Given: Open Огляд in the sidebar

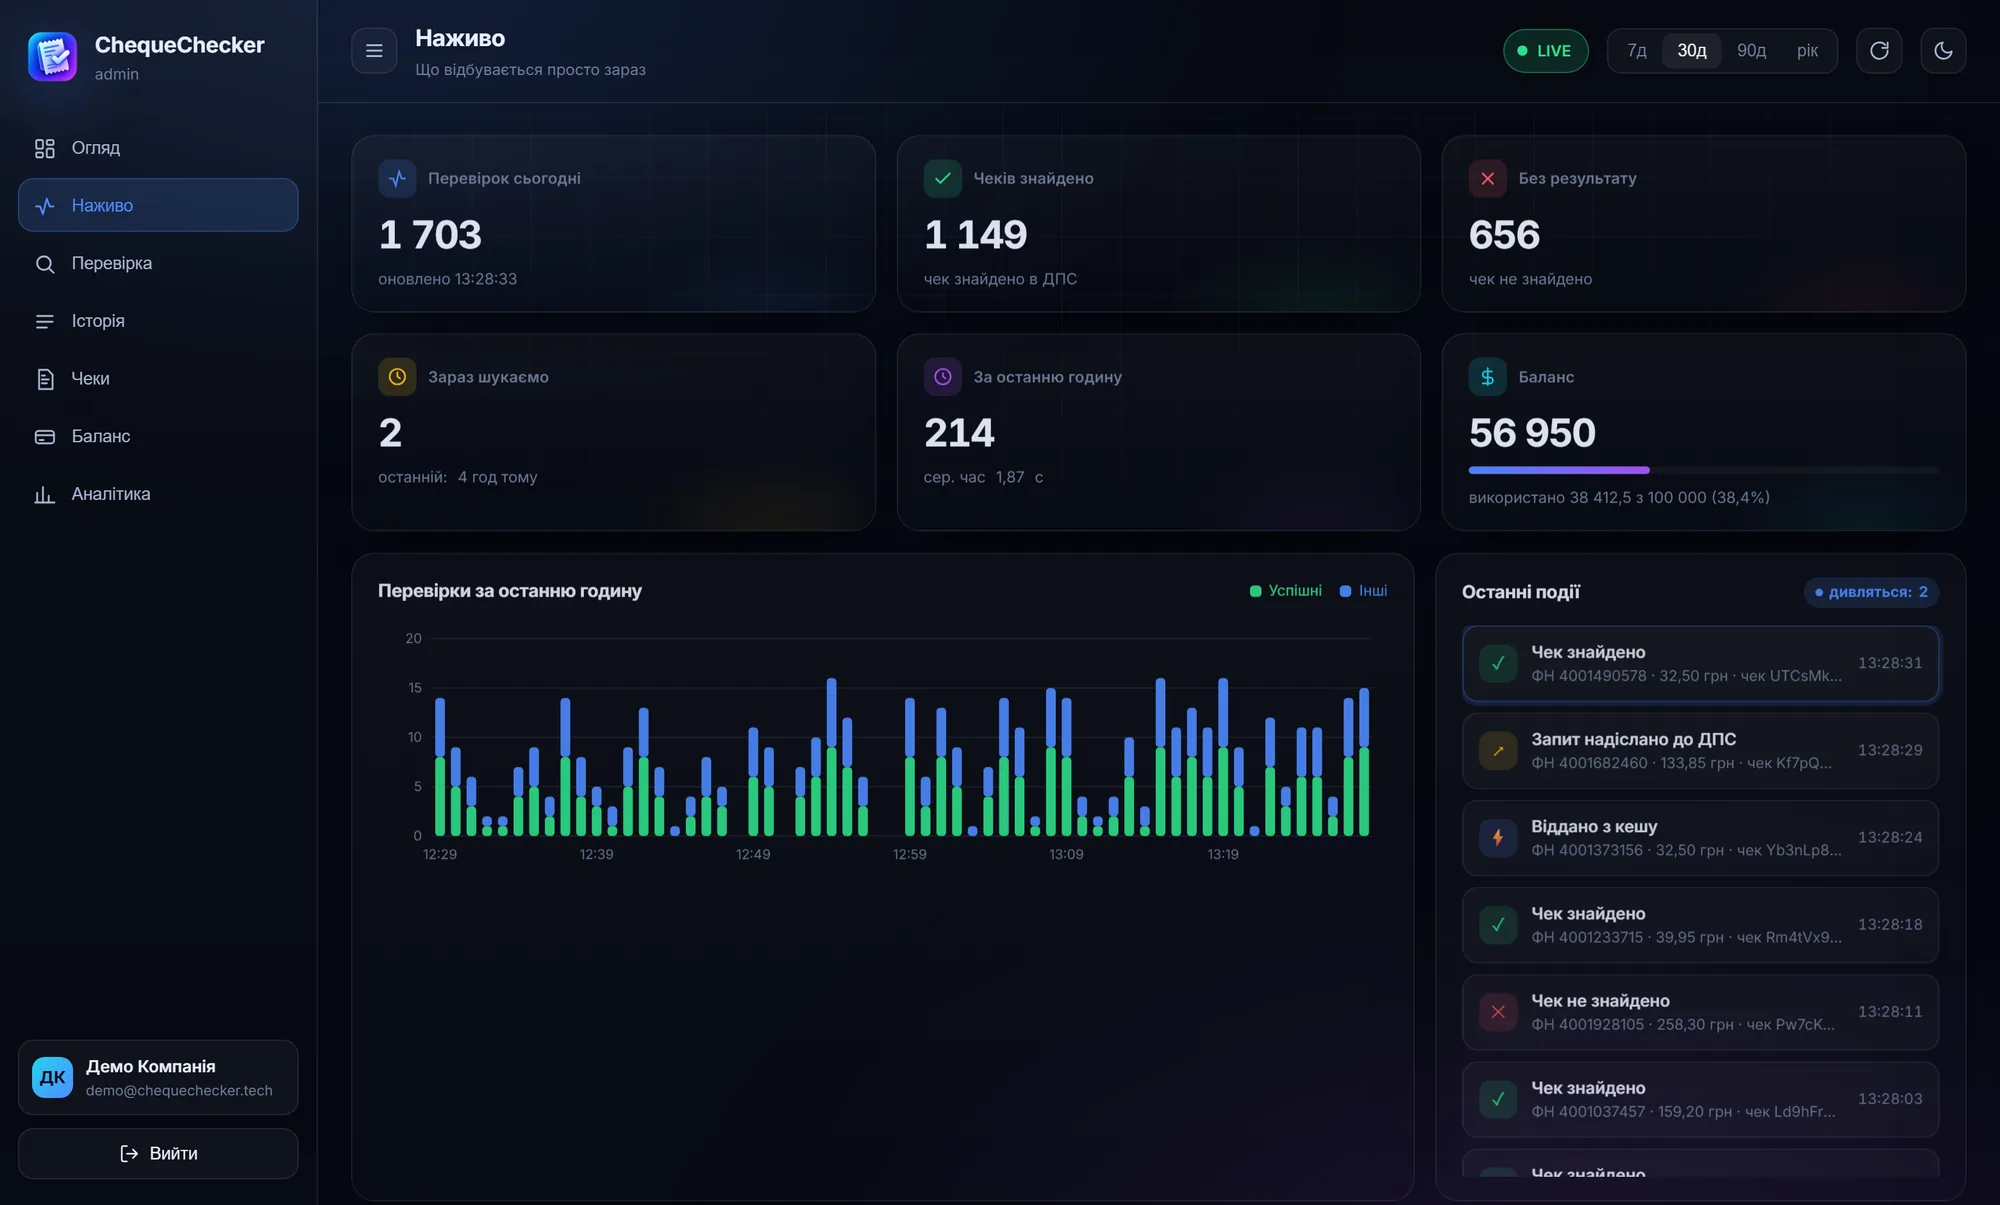Looking at the screenshot, I should [x=158, y=148].
